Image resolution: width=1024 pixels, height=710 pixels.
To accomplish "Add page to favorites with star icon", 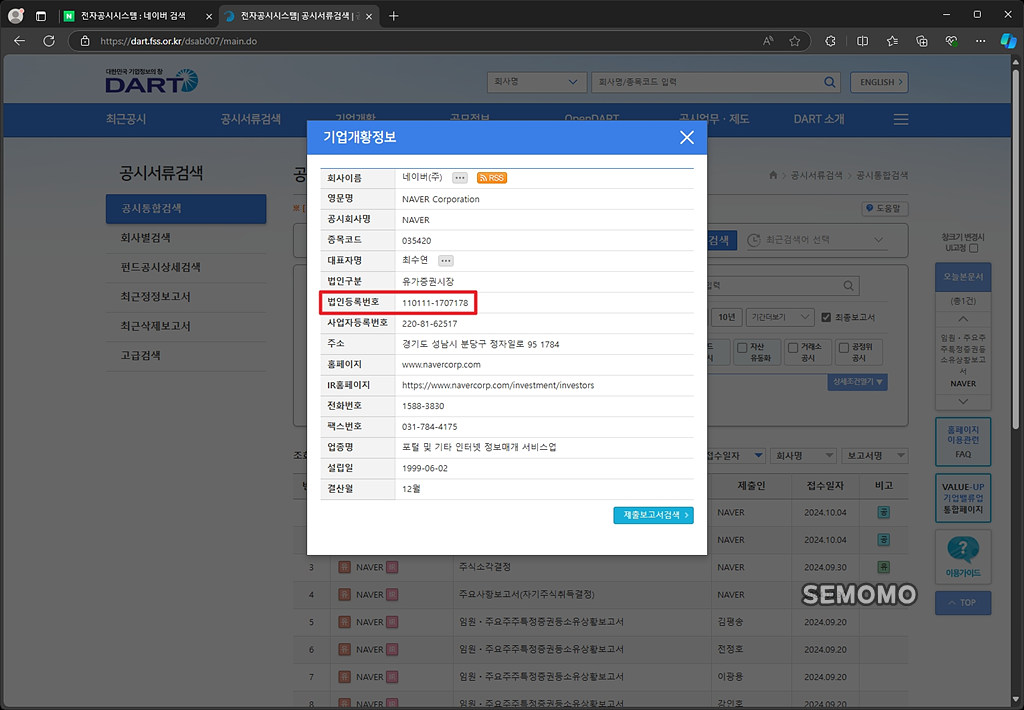I will coord(794,41).
